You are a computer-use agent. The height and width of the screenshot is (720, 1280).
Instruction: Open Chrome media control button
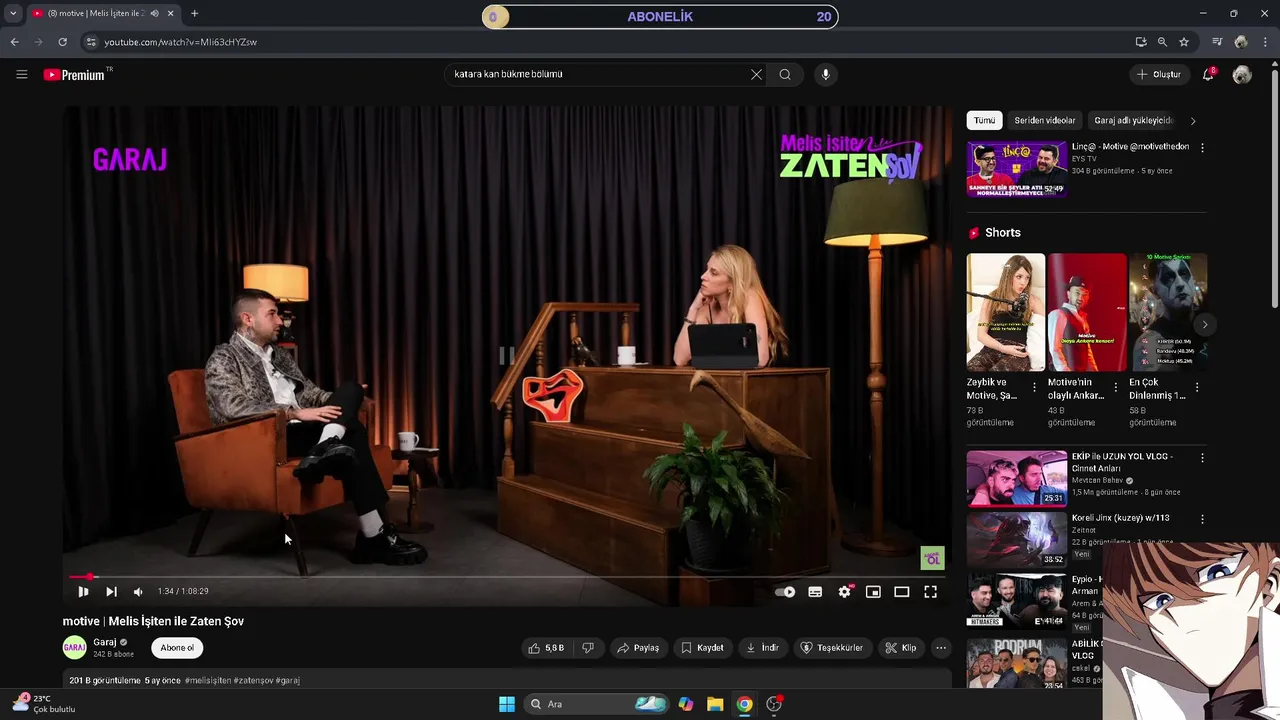coord(1217,42)
